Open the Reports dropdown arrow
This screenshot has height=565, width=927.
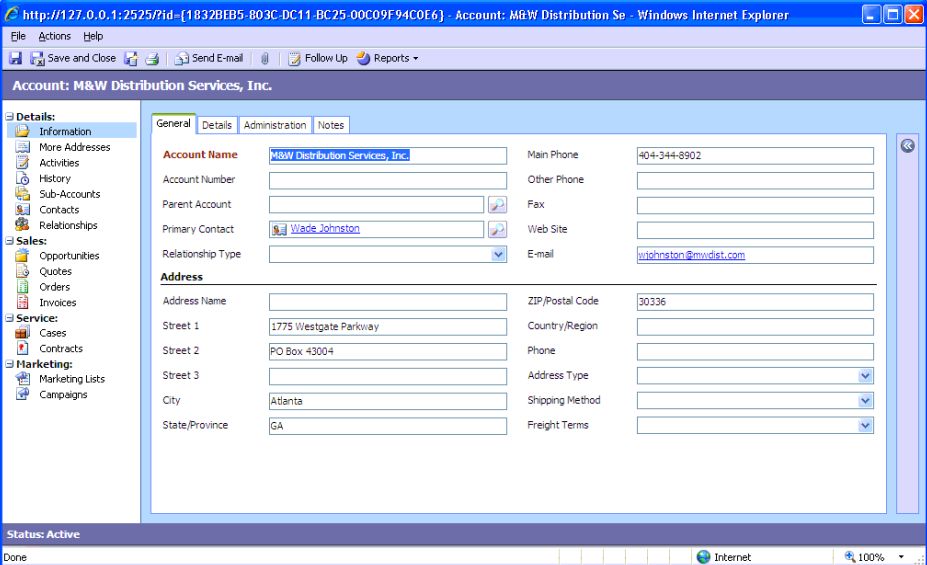click(x=416, y=59)
